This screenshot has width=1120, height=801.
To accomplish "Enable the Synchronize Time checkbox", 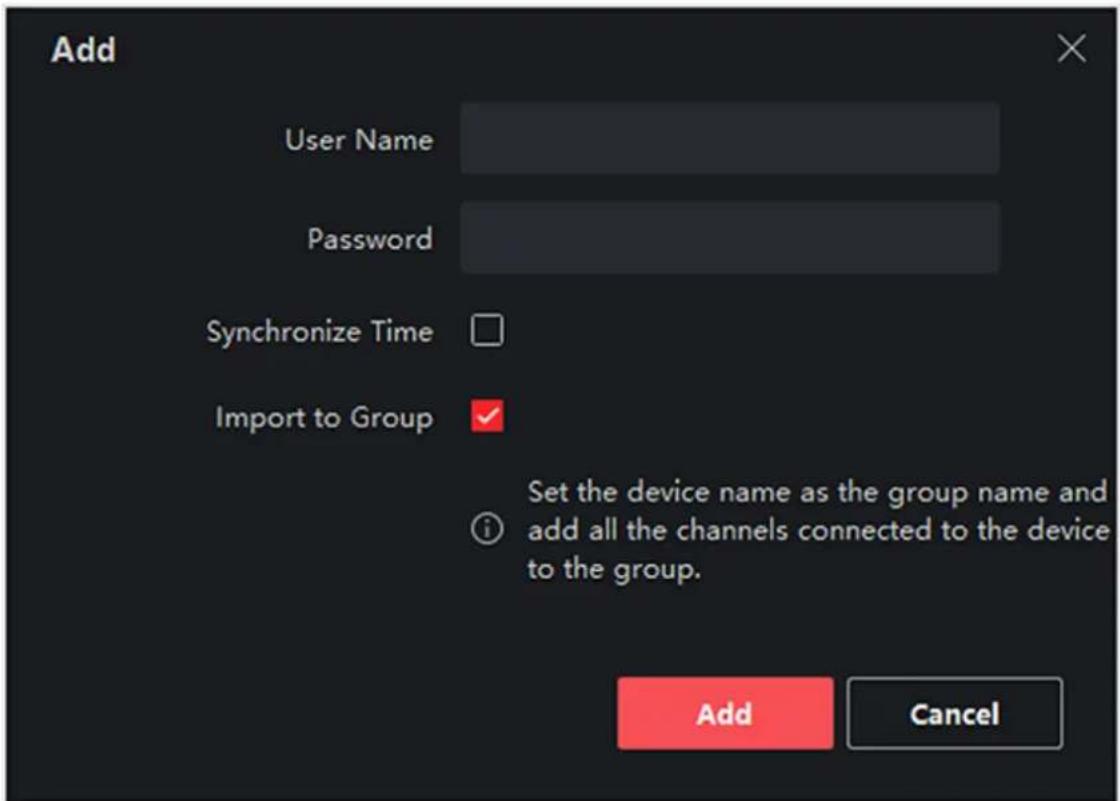I will (487, 330).
